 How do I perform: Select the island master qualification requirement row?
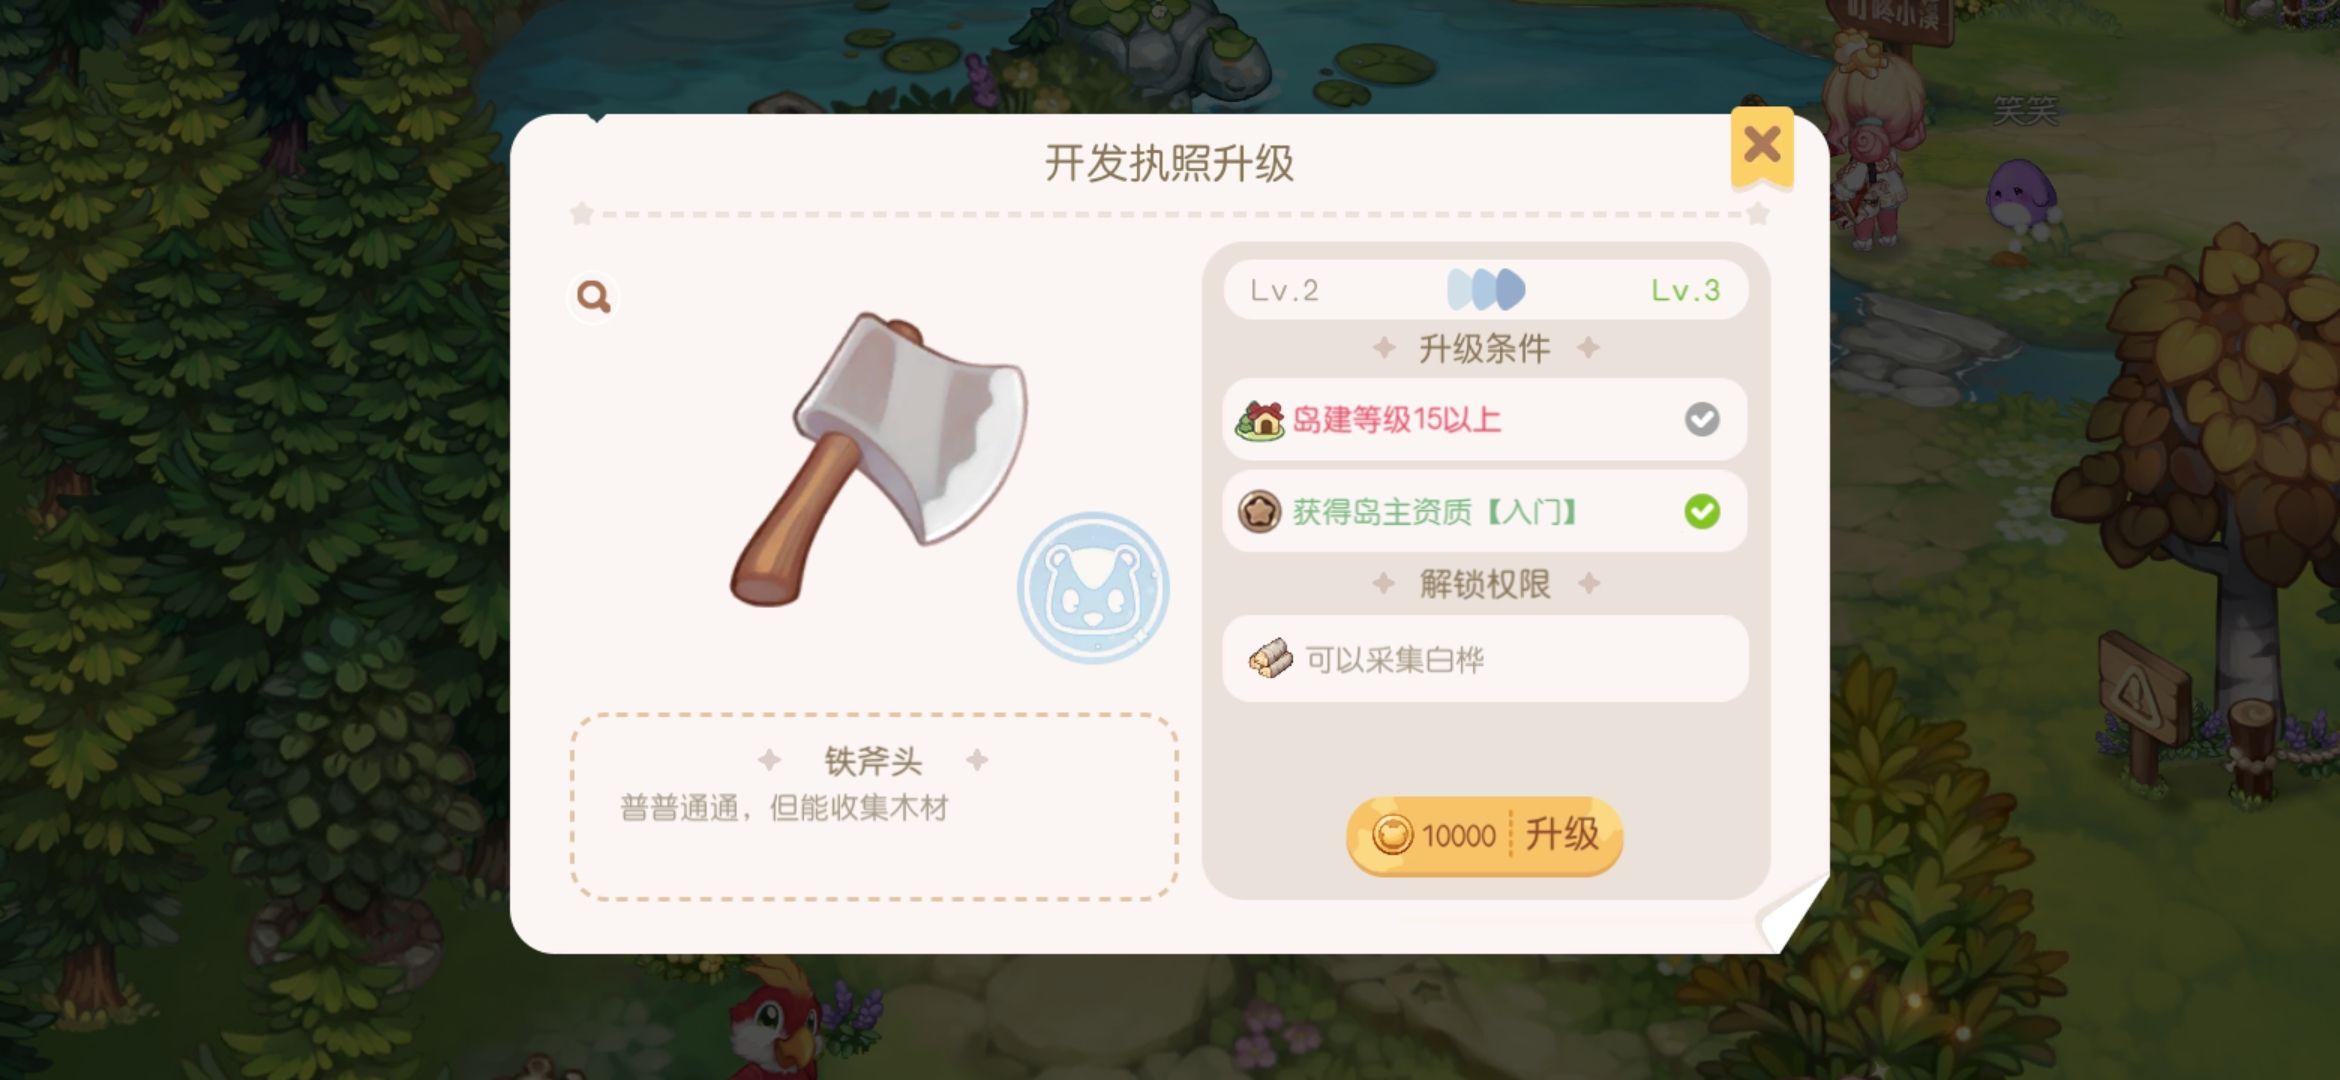click(1485, 512)
